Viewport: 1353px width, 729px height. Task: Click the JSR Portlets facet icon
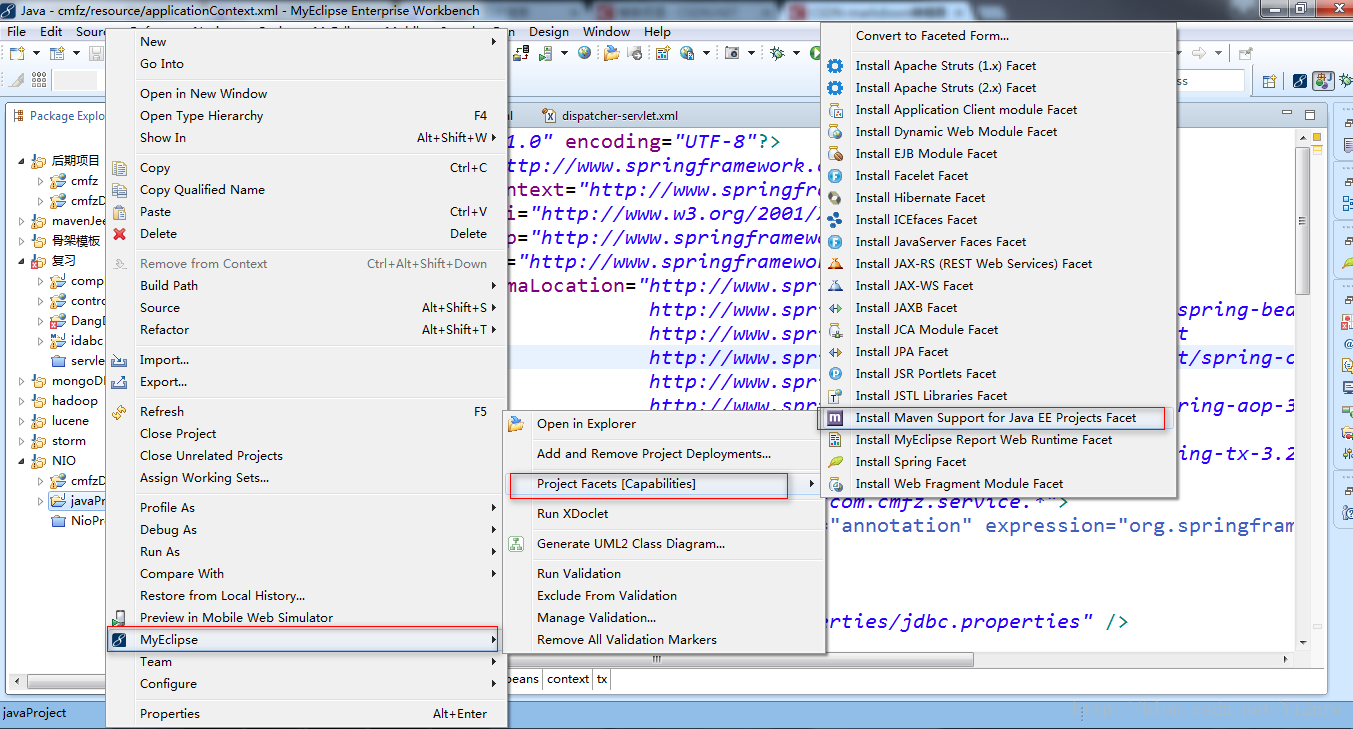click(x=835, y=374)
